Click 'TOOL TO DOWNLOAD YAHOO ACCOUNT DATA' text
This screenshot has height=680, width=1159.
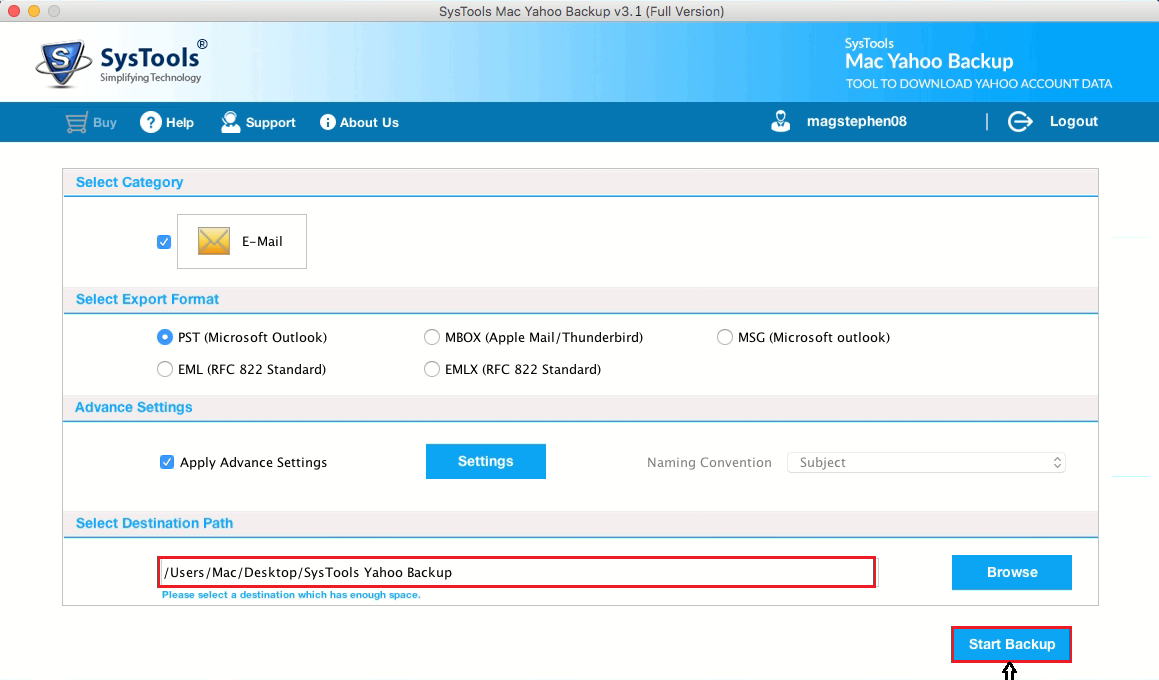(979, 84)
